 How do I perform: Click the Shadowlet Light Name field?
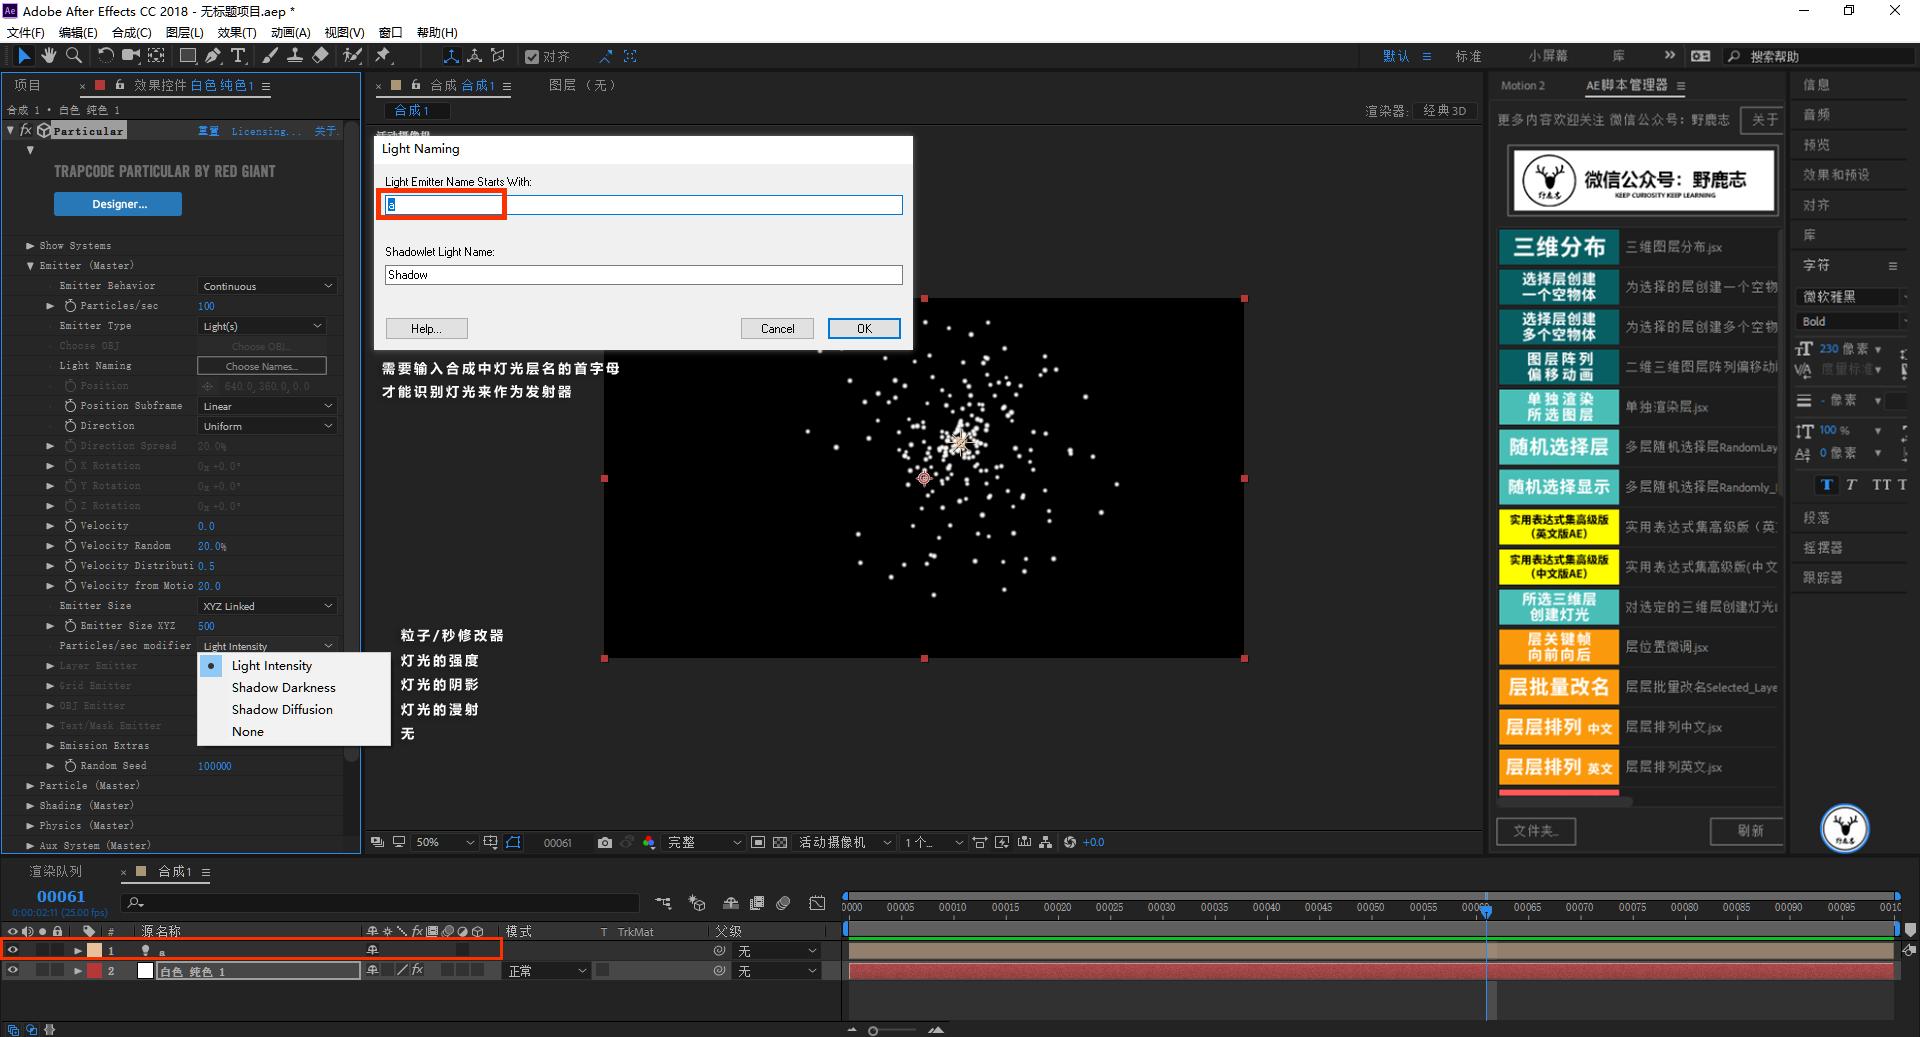click(x=643, y=275)
